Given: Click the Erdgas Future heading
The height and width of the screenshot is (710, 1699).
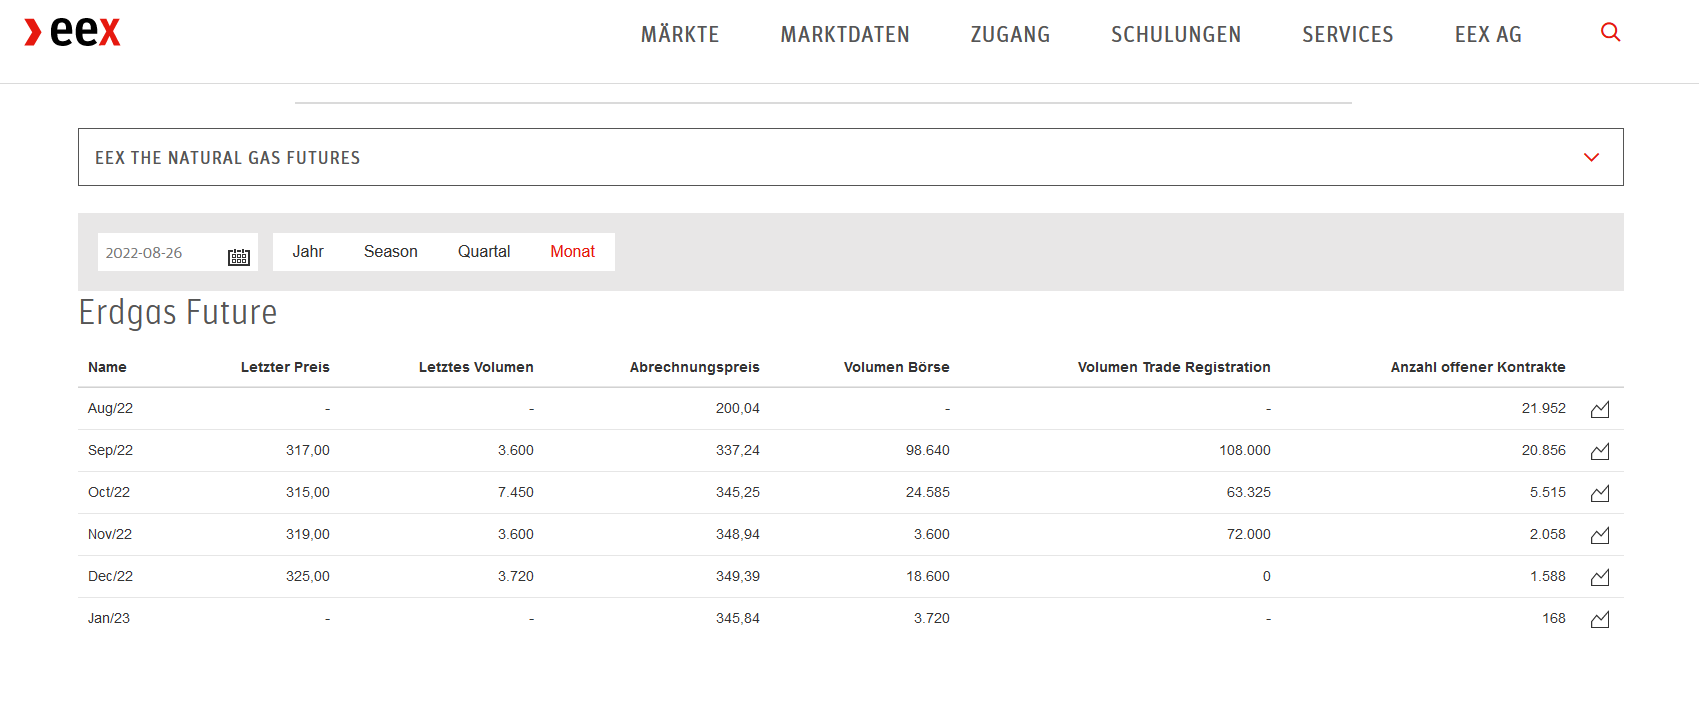Looking at the screenshot, I should pos(178,313).
